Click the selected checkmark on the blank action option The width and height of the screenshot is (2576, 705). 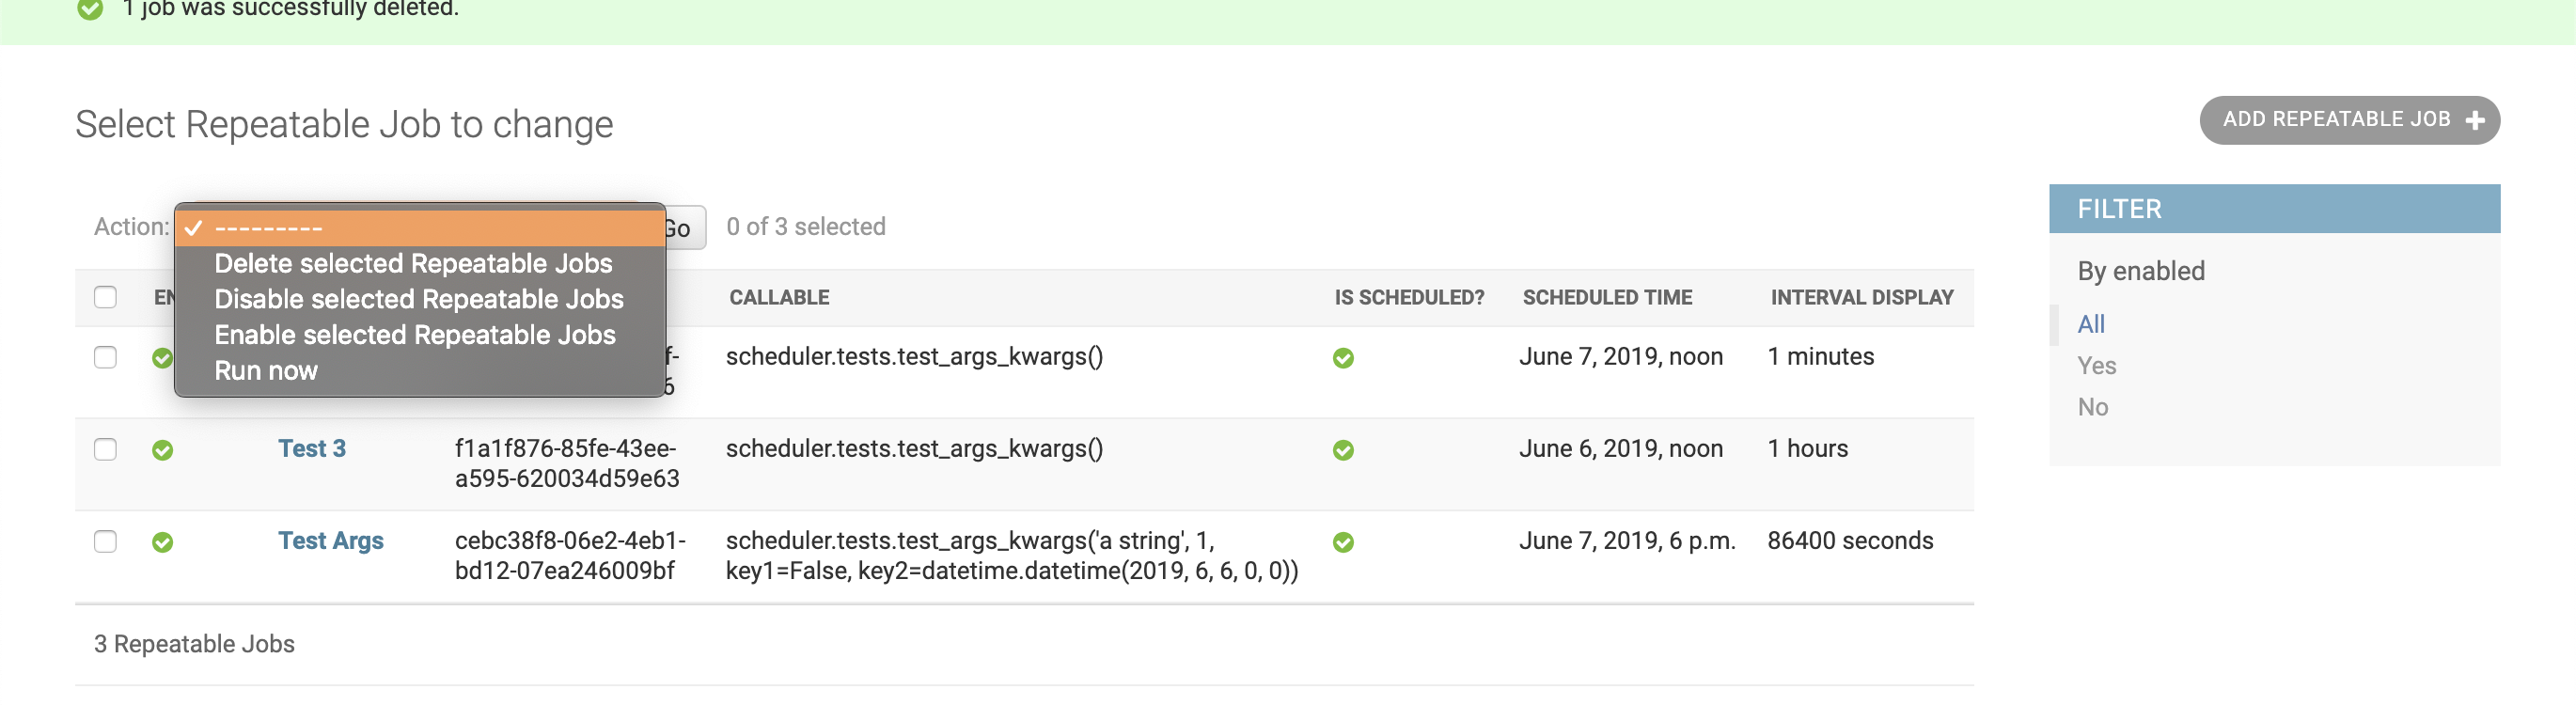pos(193,228)
